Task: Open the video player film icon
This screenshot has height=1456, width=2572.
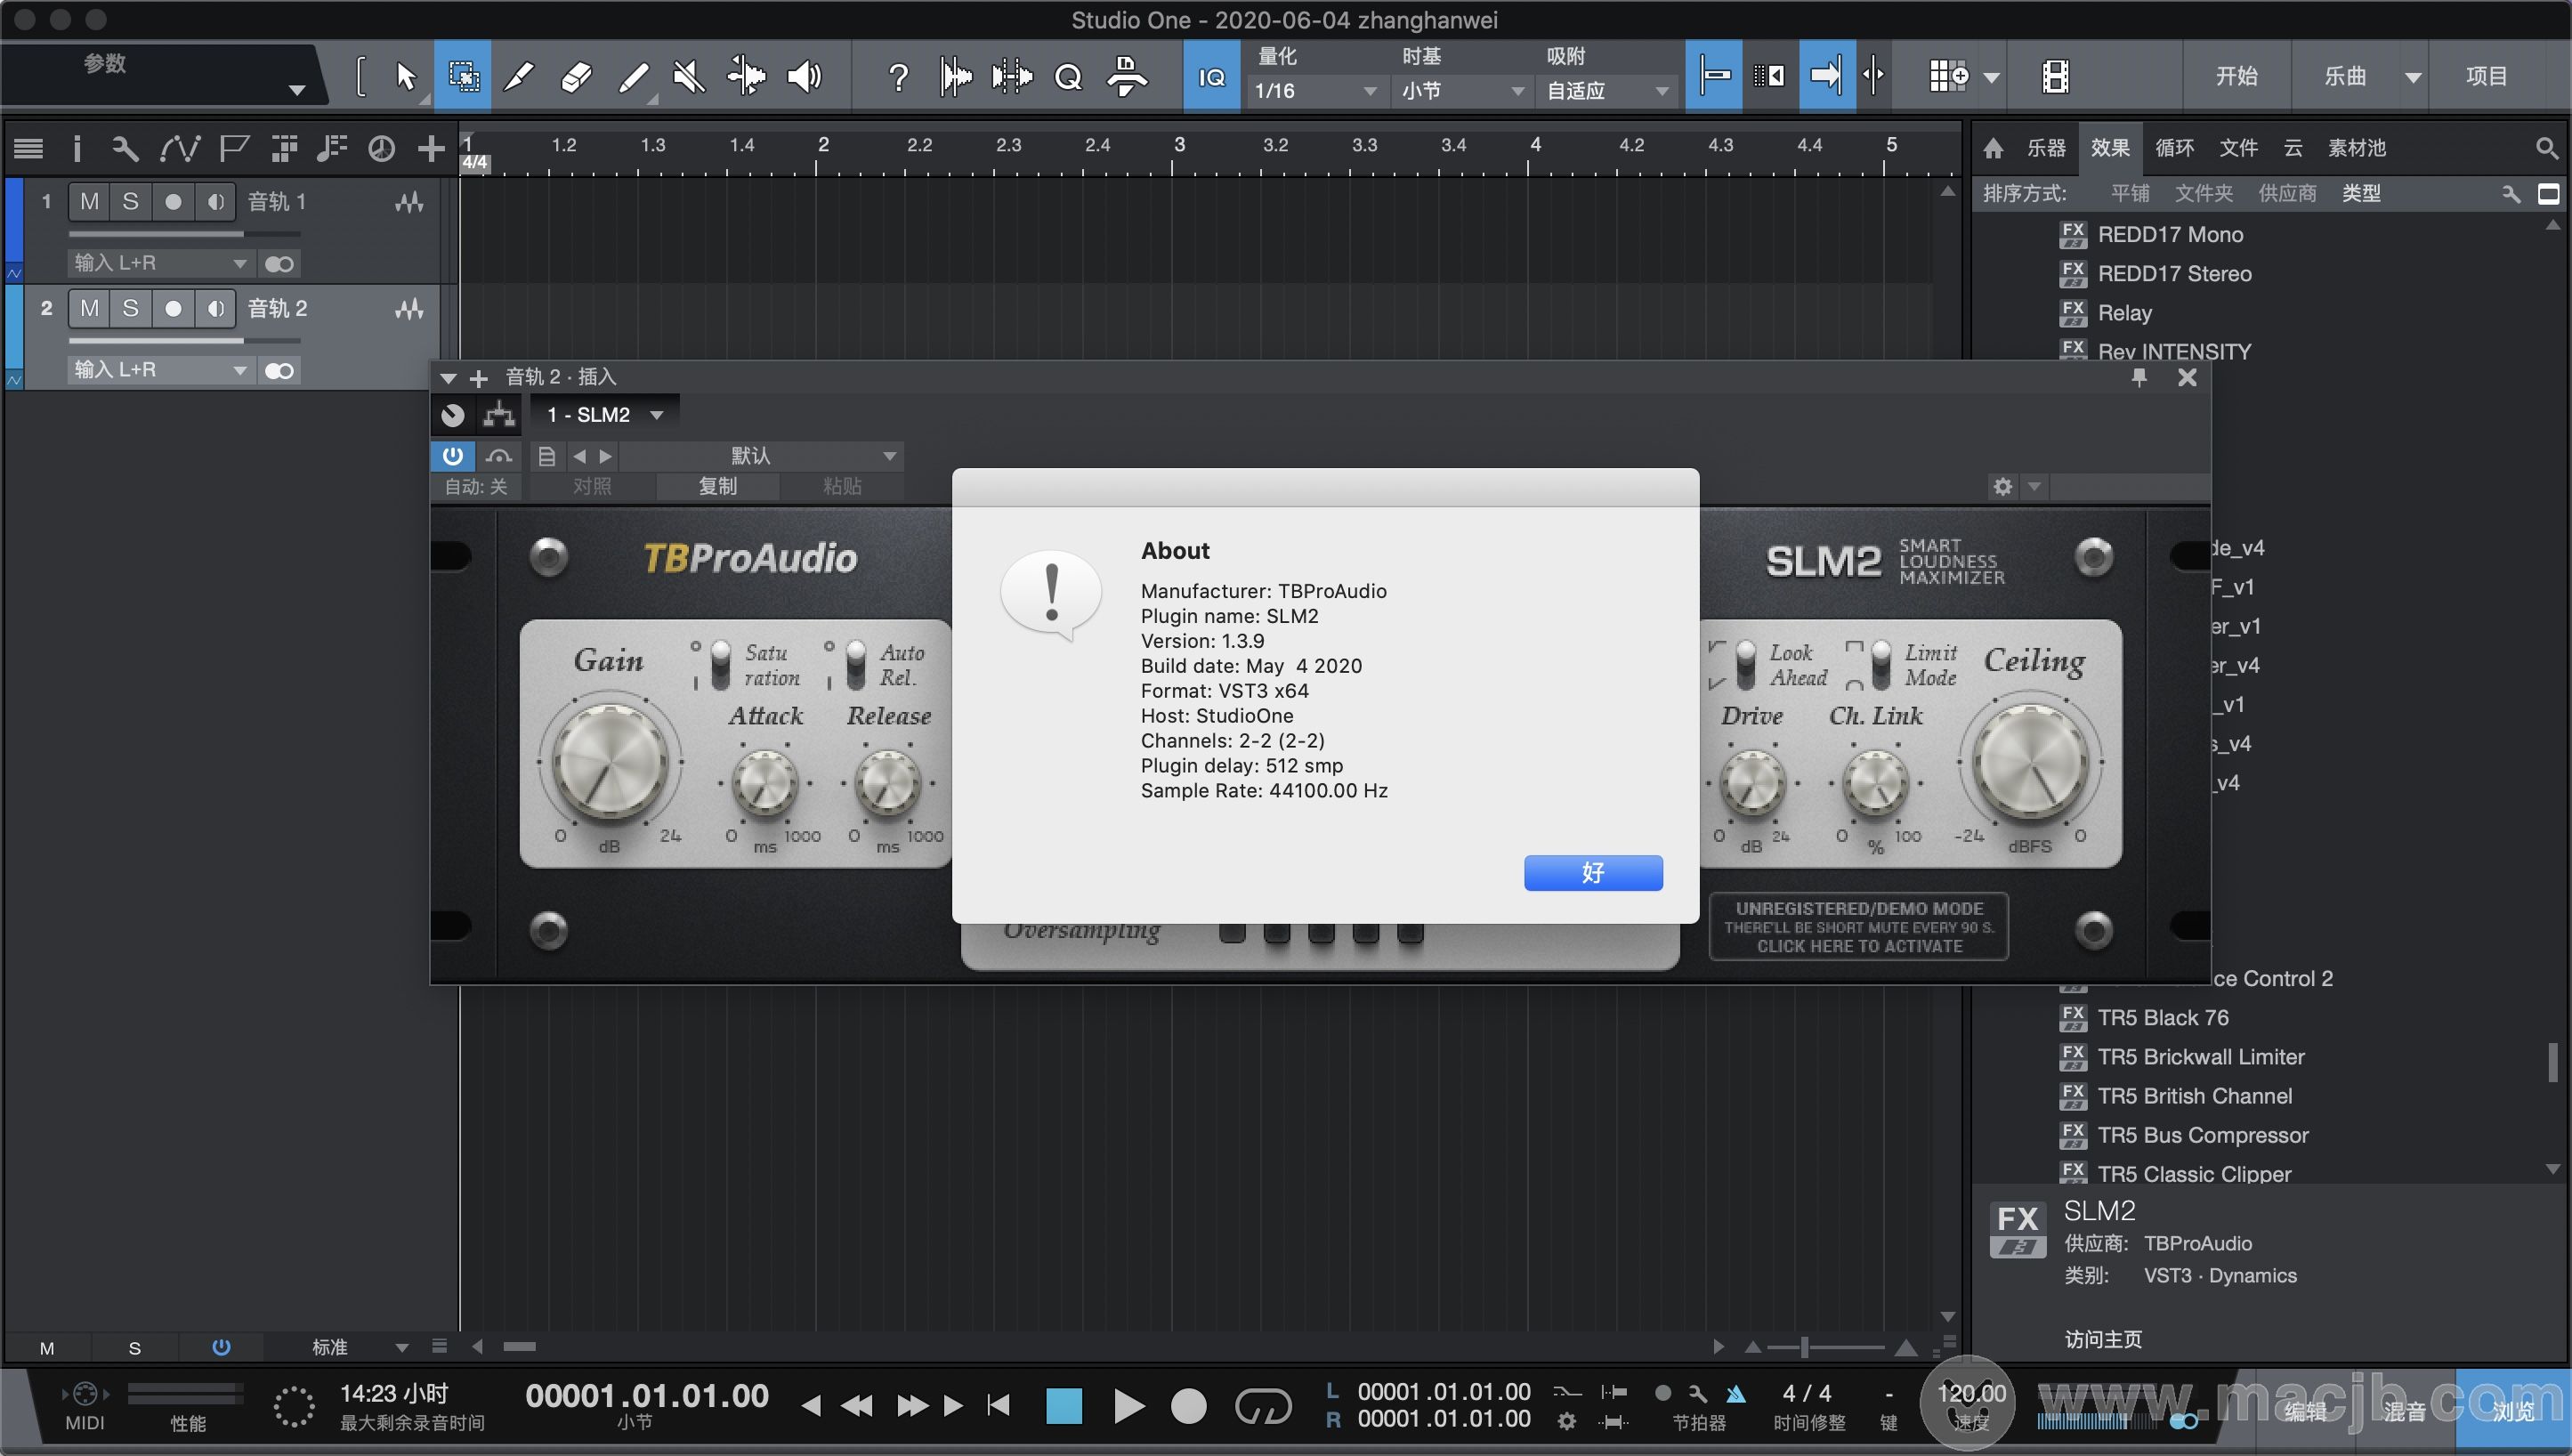Action: coord(2056,76)
